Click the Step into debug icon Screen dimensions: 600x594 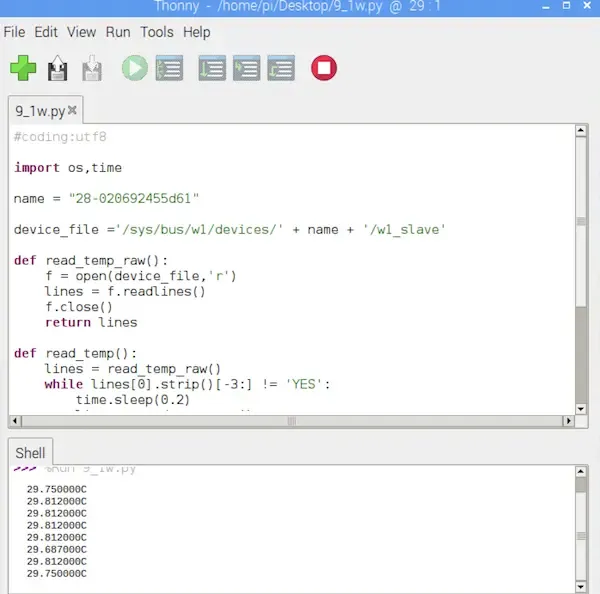click(246, 68)
